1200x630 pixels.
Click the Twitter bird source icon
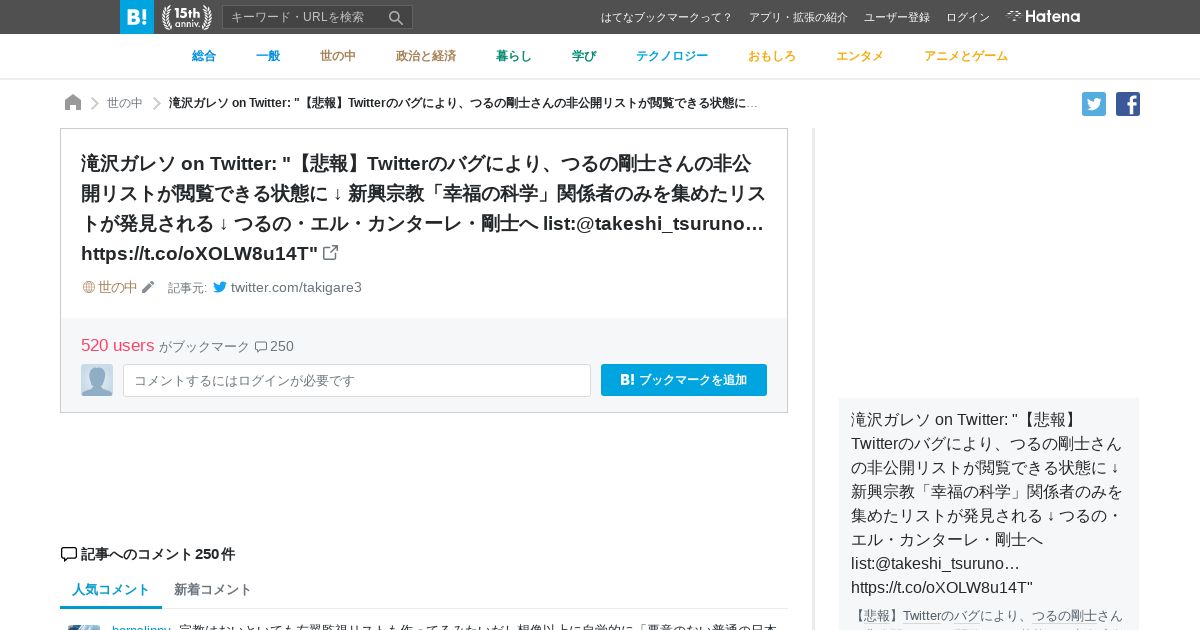[x=220, y=287]
